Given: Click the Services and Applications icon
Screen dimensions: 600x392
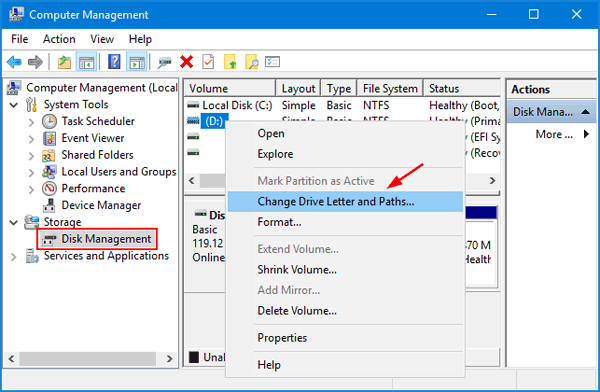Looking at the screenshot, I should [x=32, y=256].
